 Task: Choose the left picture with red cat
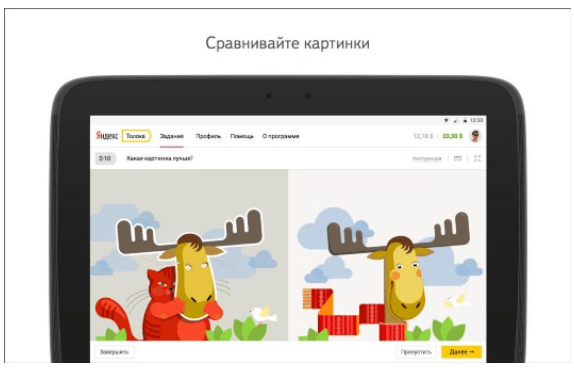pos(189,255)
